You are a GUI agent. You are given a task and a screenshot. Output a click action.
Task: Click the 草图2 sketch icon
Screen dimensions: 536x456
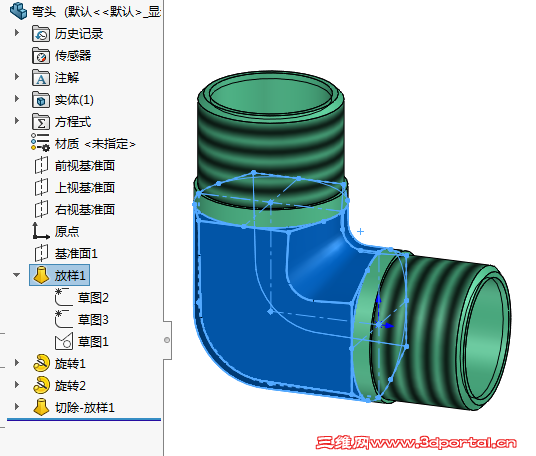(x=64, y=297)
